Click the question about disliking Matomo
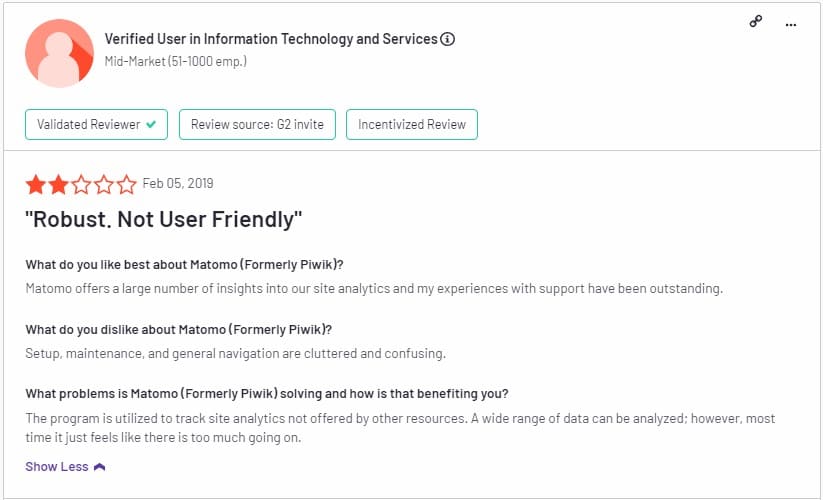823x500 pixels. pyautogui.click(x=178, y=329)
